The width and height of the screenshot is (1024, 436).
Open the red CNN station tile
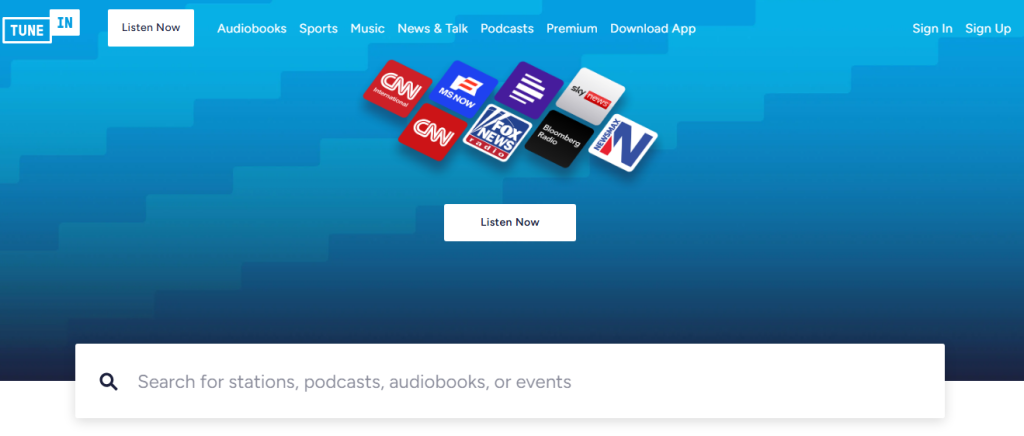point(432,132)
